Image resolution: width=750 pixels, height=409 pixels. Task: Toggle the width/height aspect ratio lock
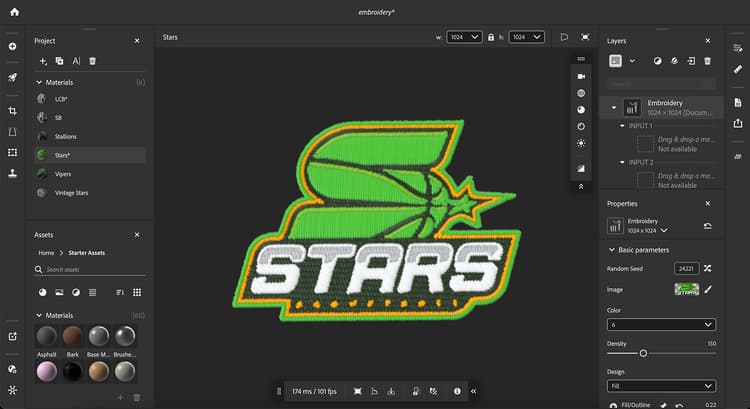click(491, 37)
